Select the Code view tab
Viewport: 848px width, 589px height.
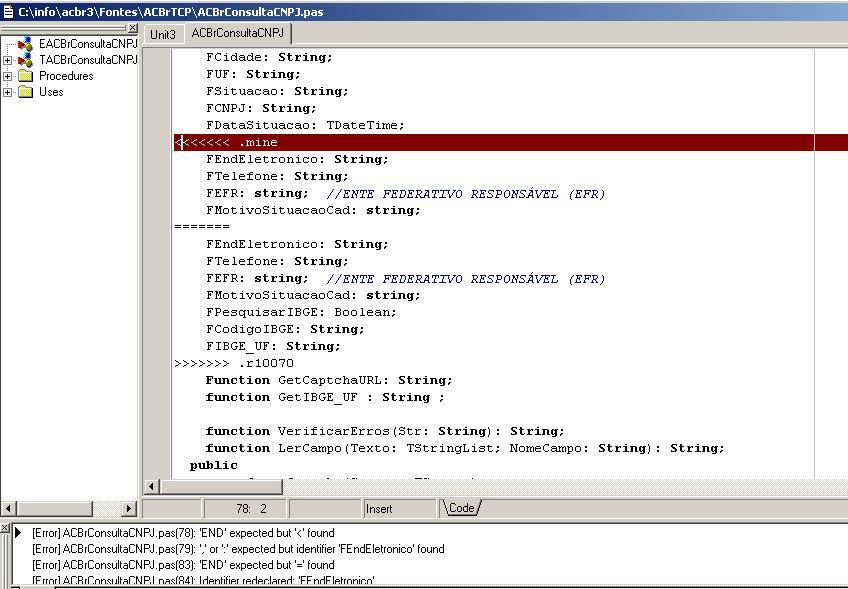[461, 508]
